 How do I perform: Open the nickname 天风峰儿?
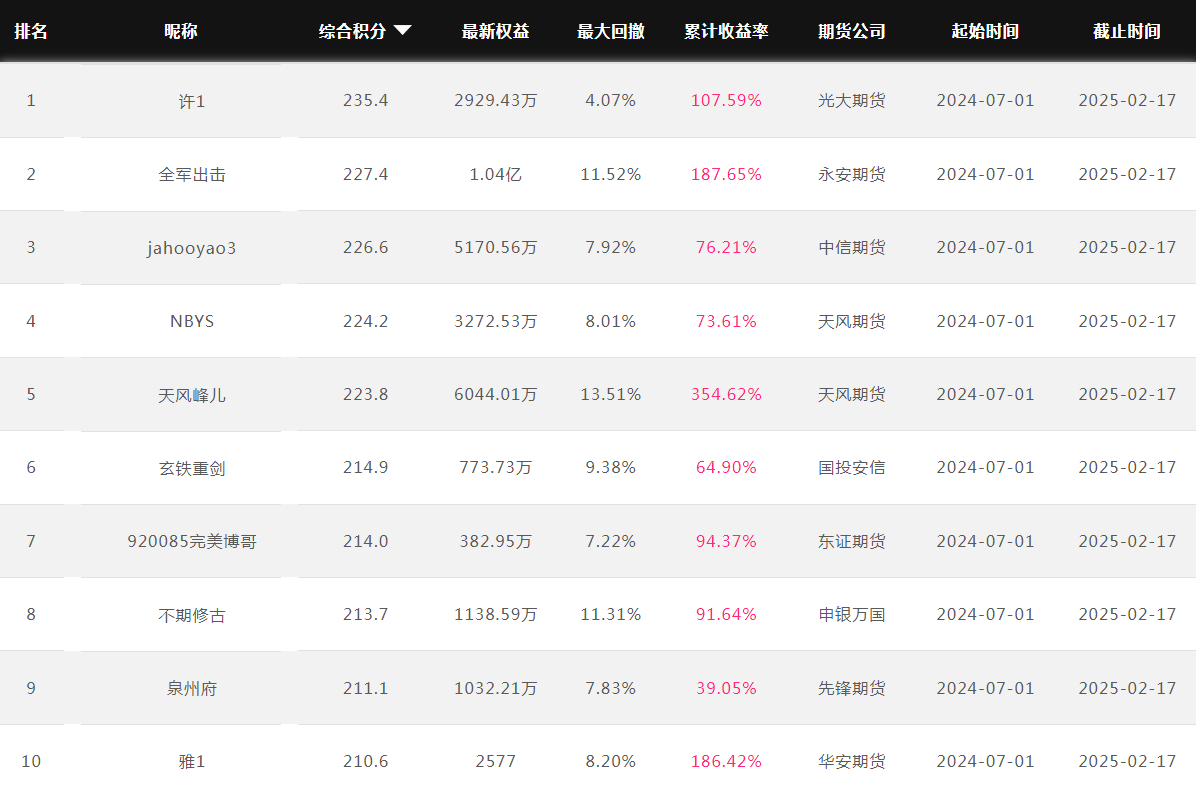tap(192, 395)
